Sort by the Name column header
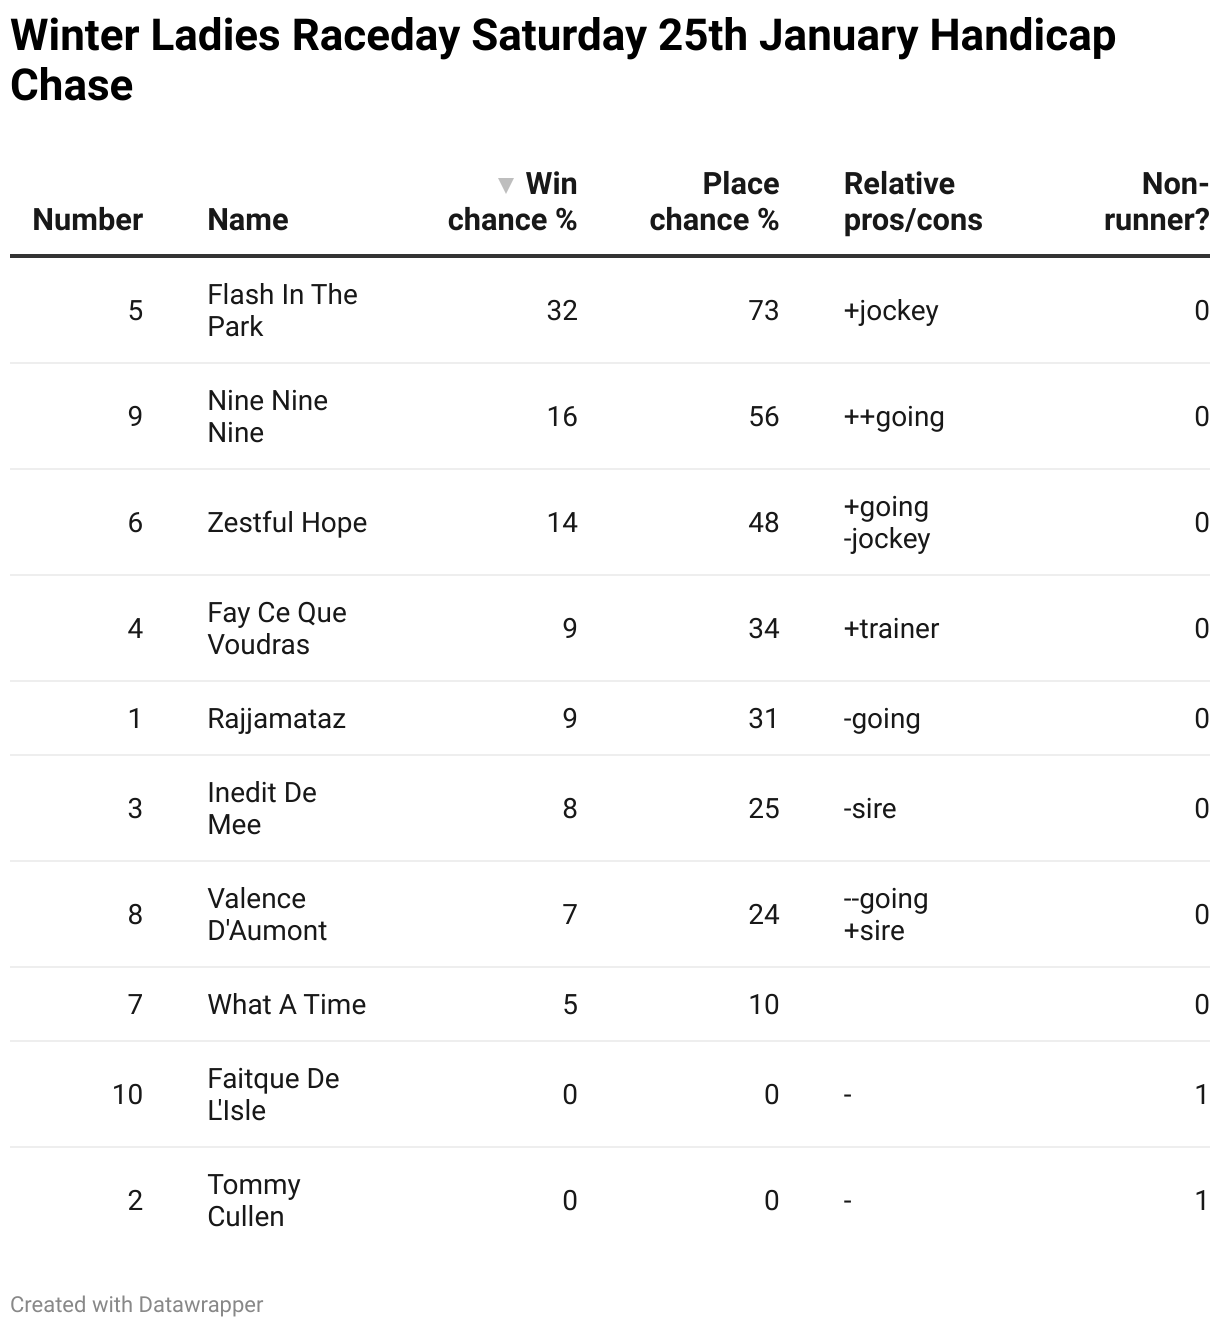Image resolution: width=1220 pixels, height=1328 pixels. [x=247, y=220]
